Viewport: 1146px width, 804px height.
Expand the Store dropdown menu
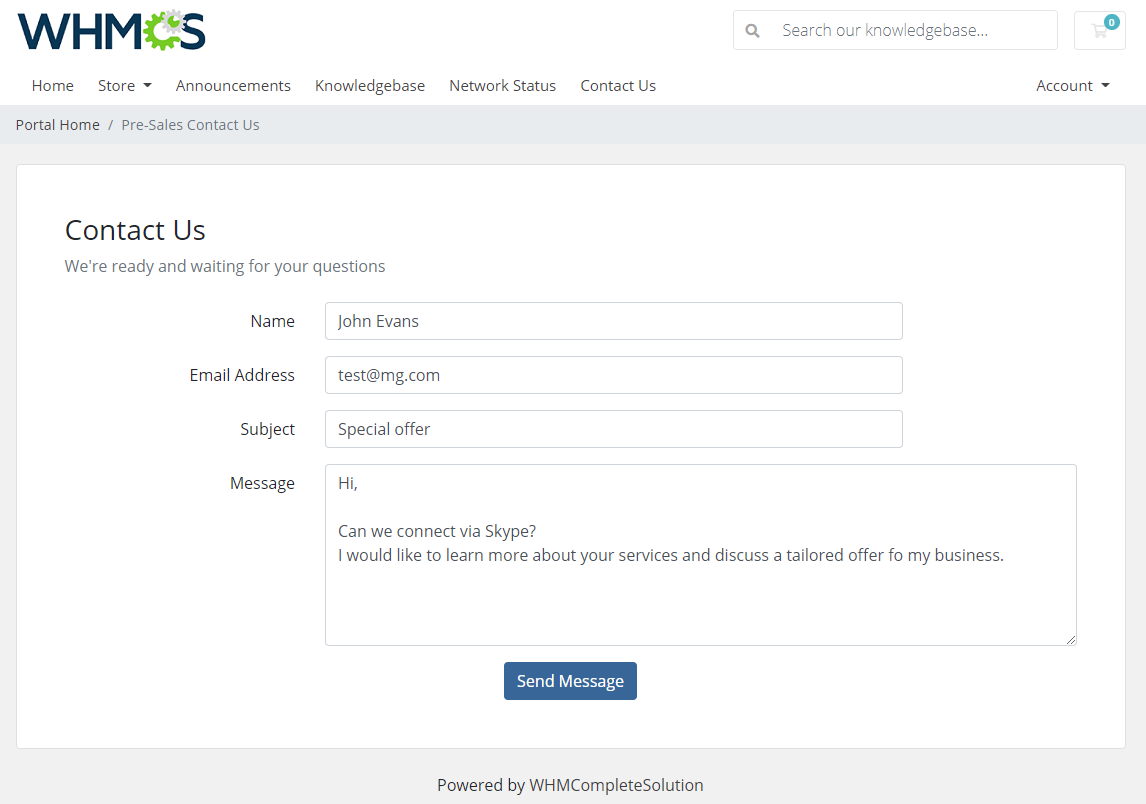click(x=124, y=85)
